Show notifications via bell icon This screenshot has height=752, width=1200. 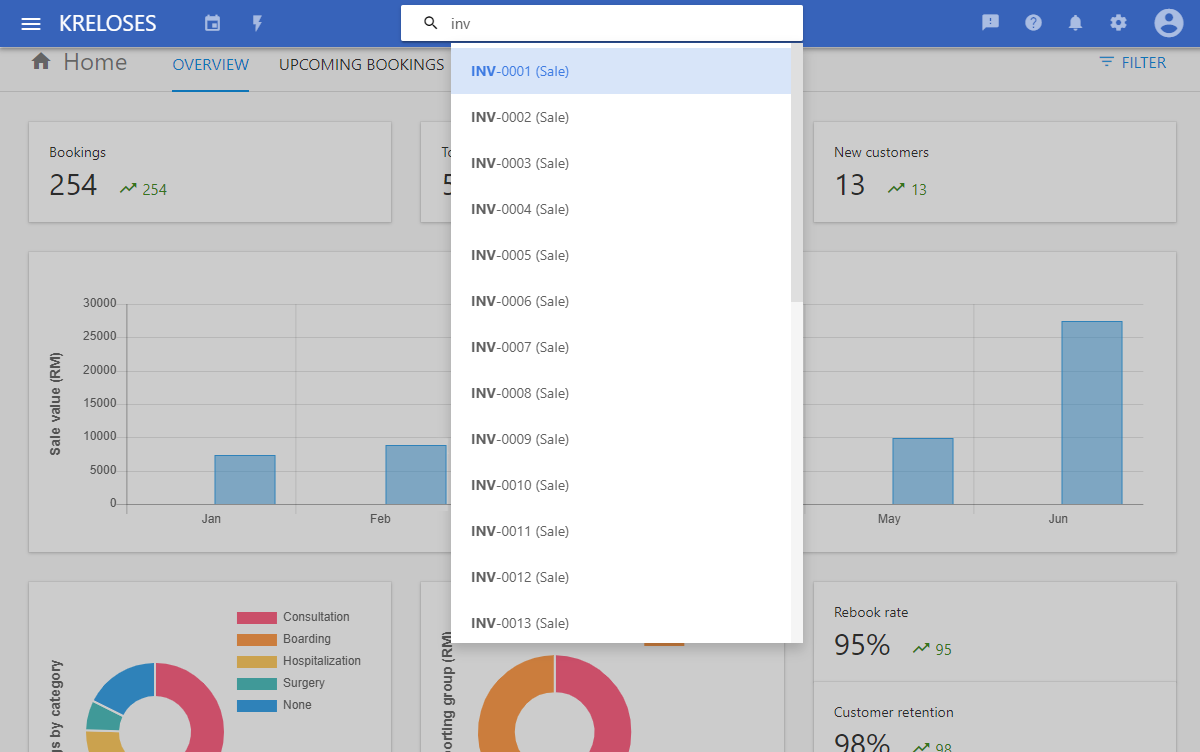pos(1076,23)
